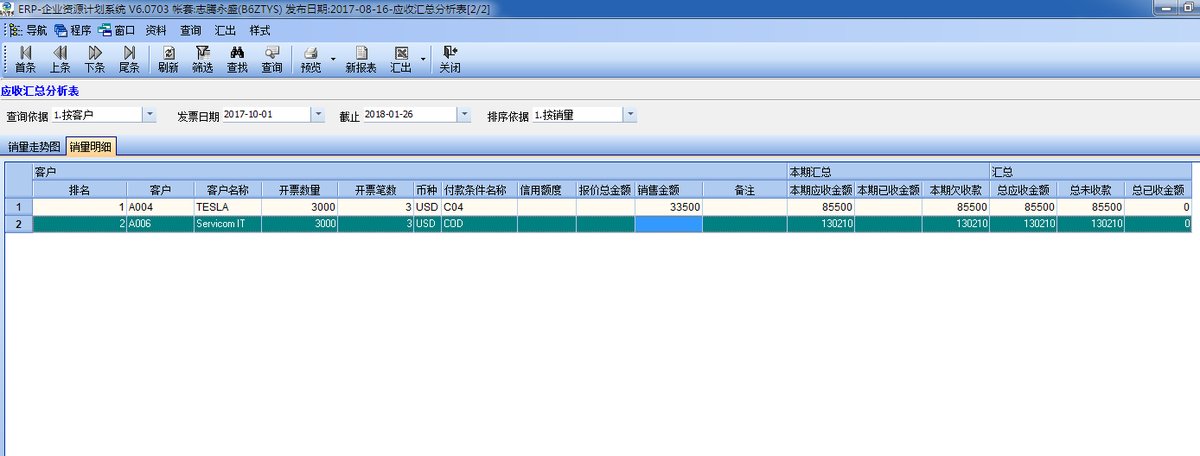Click the 截止 field showing 2018-01-26
Image resolution: width=1200 pixels, height=456 pixels.
click(x=410, y=115)
